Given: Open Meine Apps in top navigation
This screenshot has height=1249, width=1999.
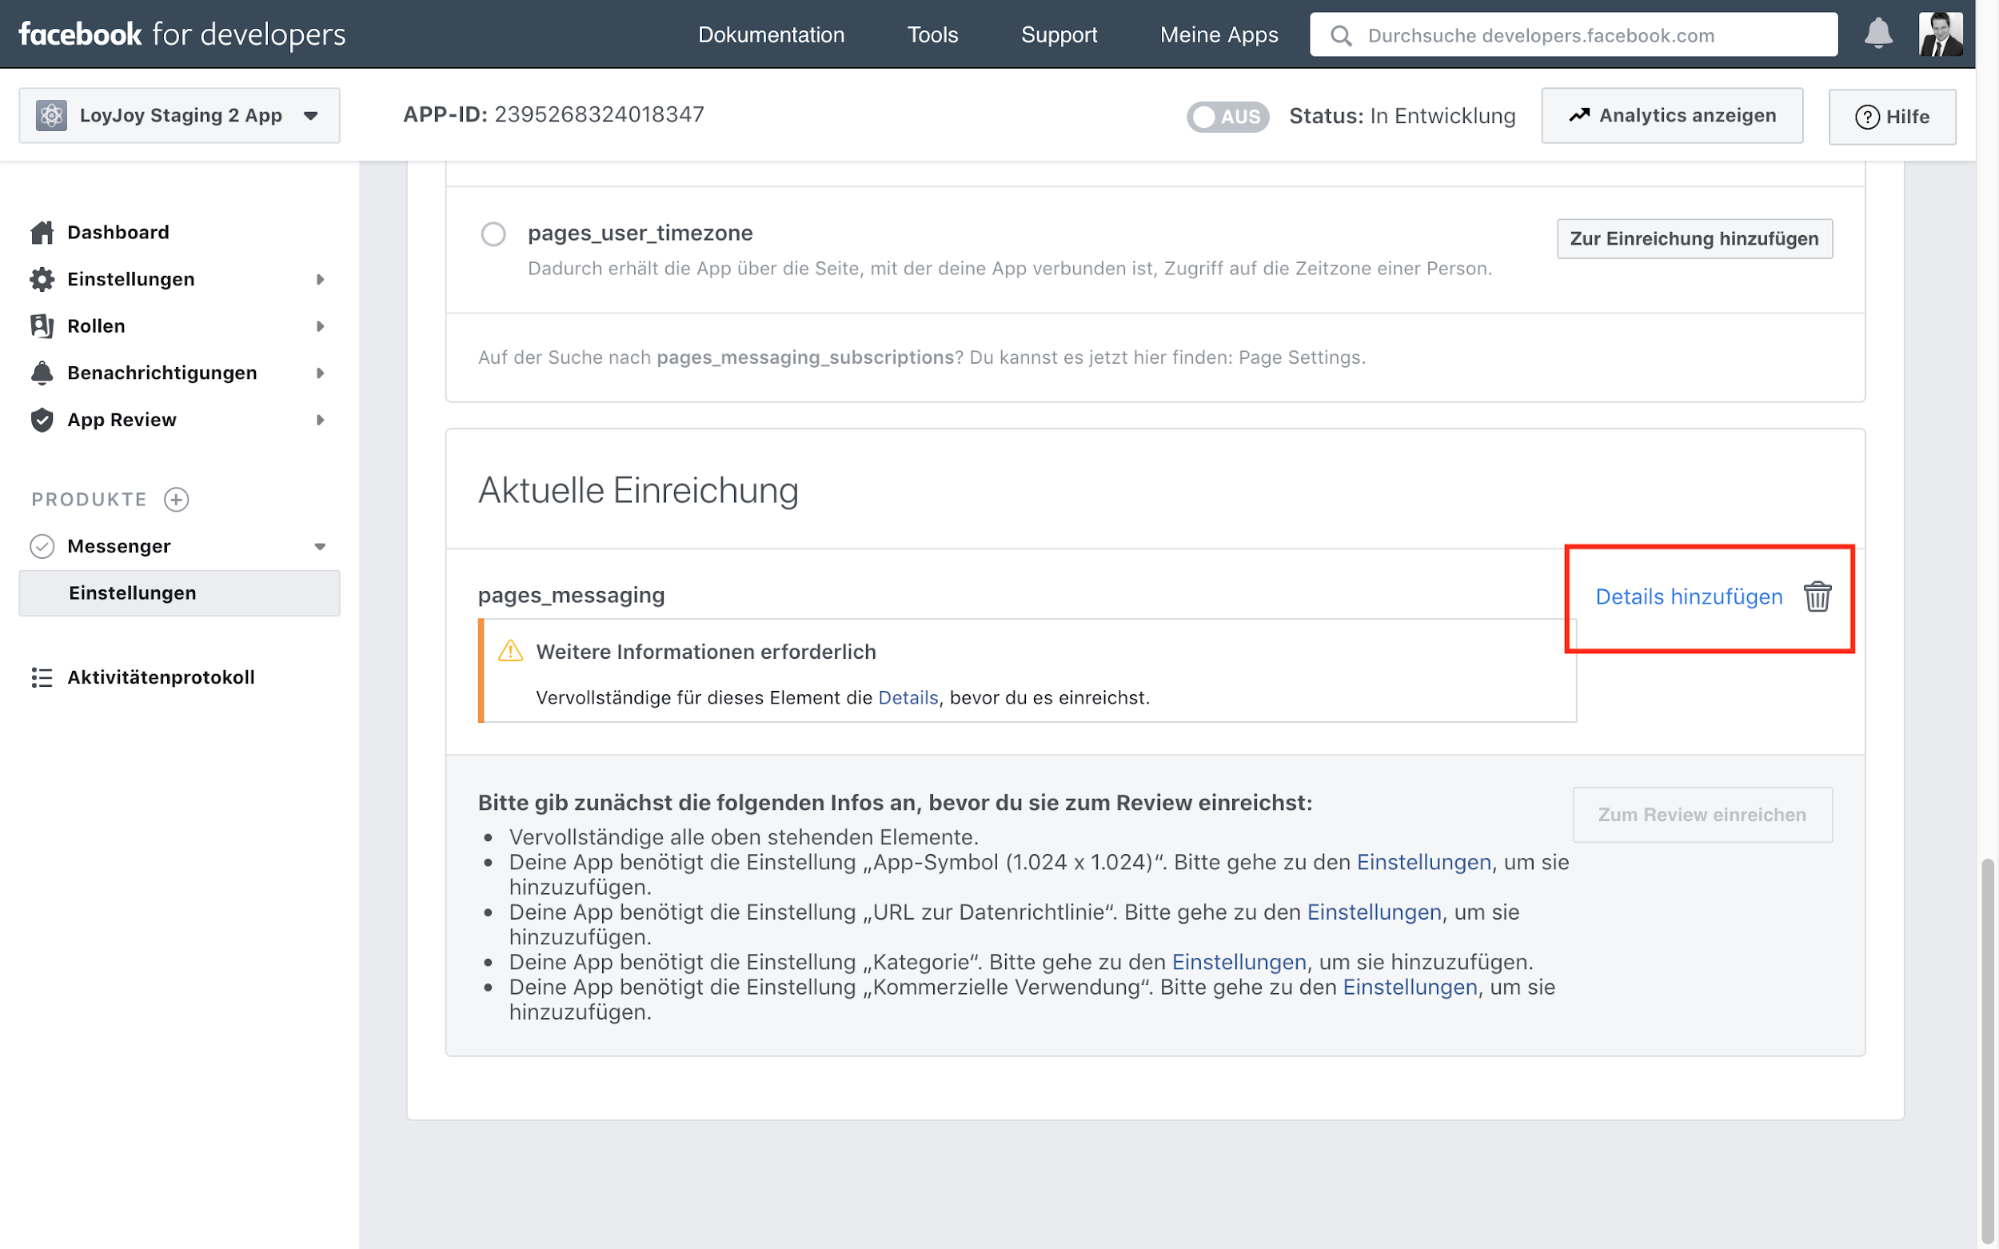Looking at the screenshot, I should tap(1218, 35).
